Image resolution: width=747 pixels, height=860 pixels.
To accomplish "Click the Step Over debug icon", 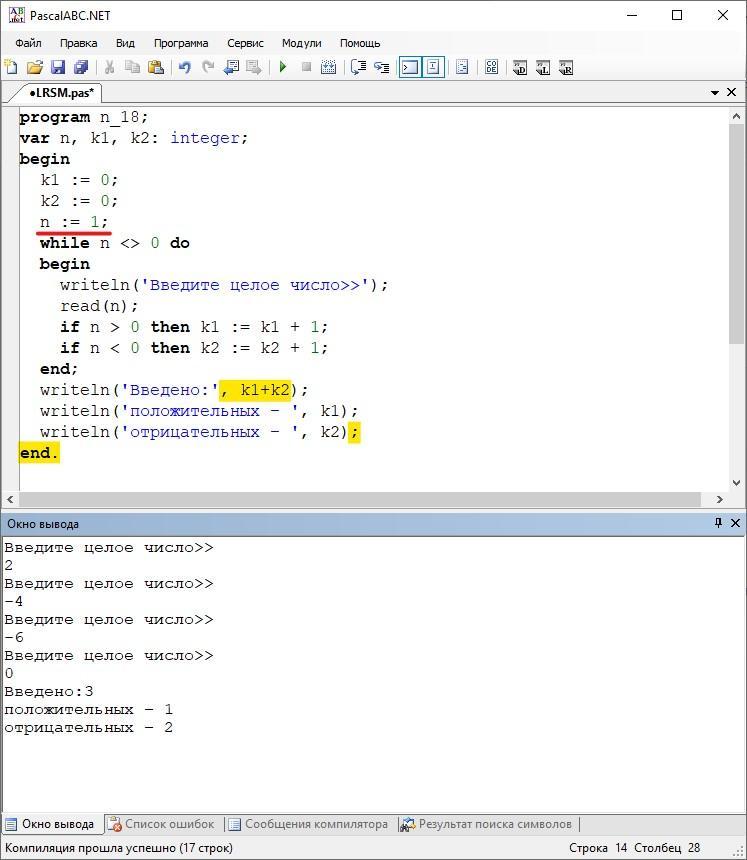I will tap(358, 67).
